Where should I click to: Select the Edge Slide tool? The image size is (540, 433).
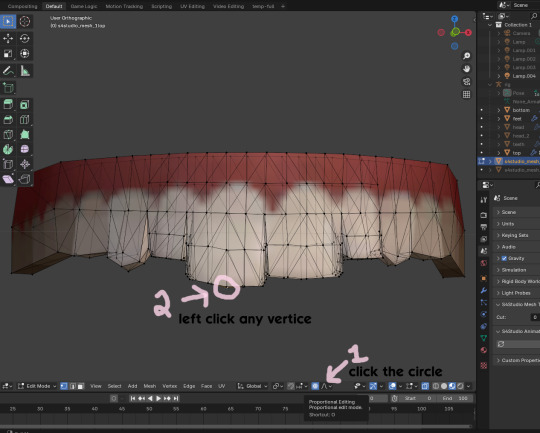8,164
